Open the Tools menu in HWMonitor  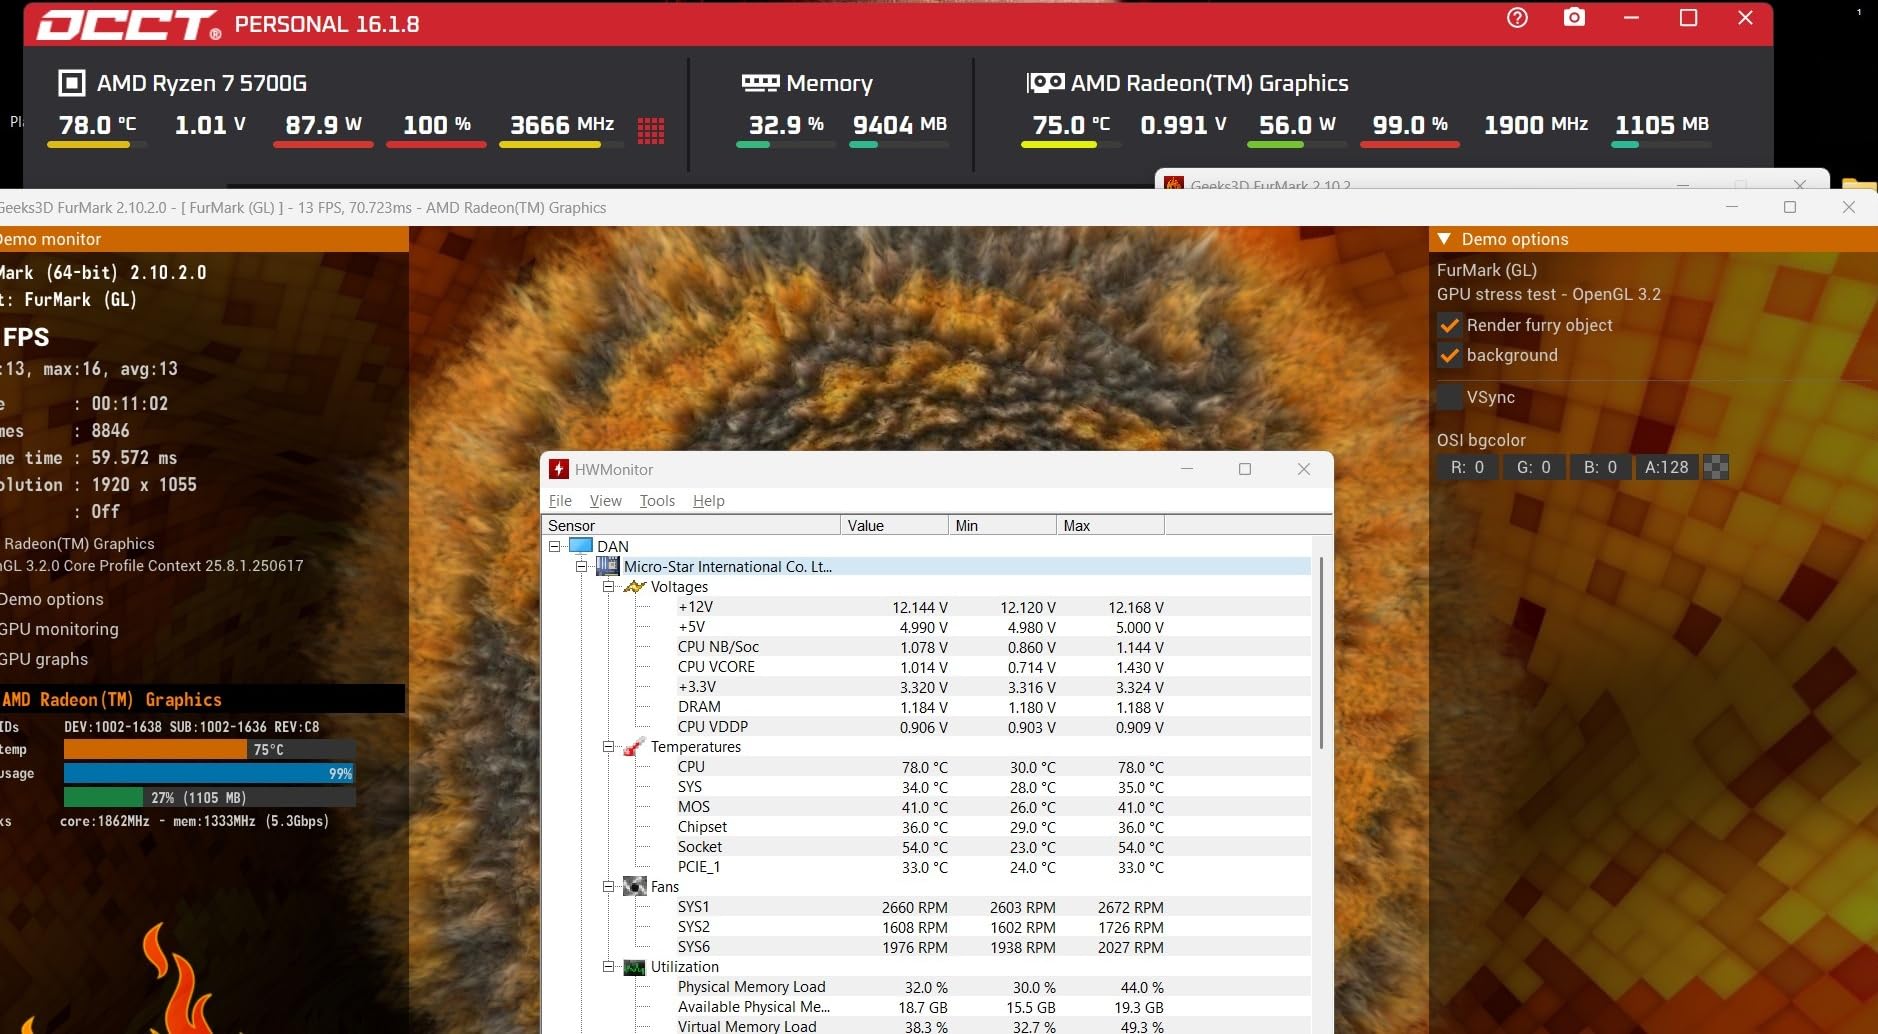[x=657, y=501]
